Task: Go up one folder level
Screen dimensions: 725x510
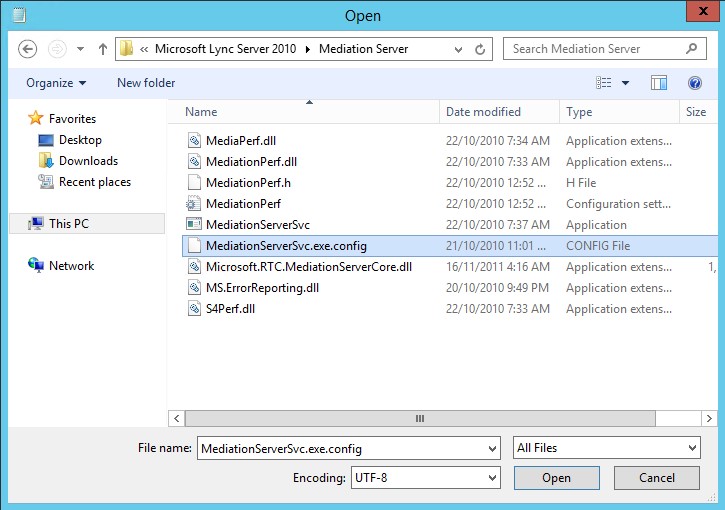Action: pos(103,49)
